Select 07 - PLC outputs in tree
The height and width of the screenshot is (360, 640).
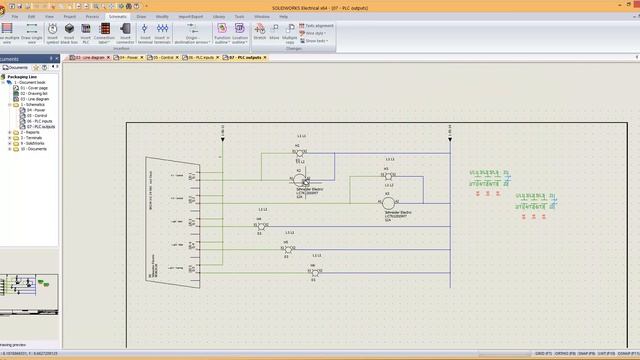41,127
